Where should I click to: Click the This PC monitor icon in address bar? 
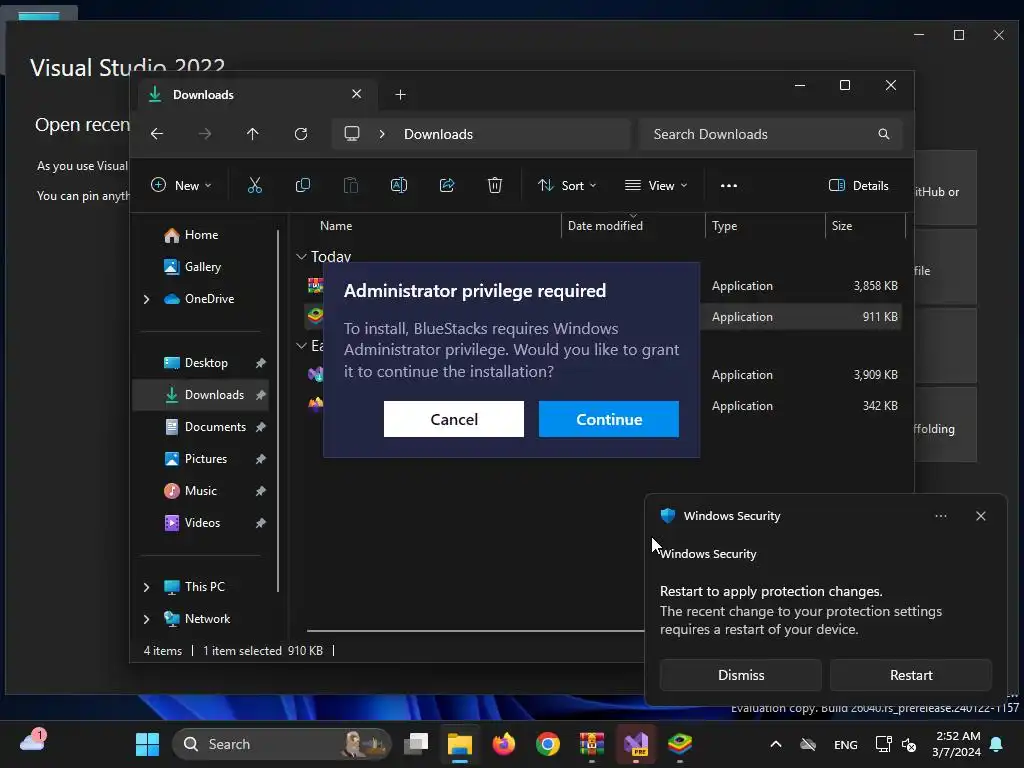pyautogui.click(x=352, y=134)
